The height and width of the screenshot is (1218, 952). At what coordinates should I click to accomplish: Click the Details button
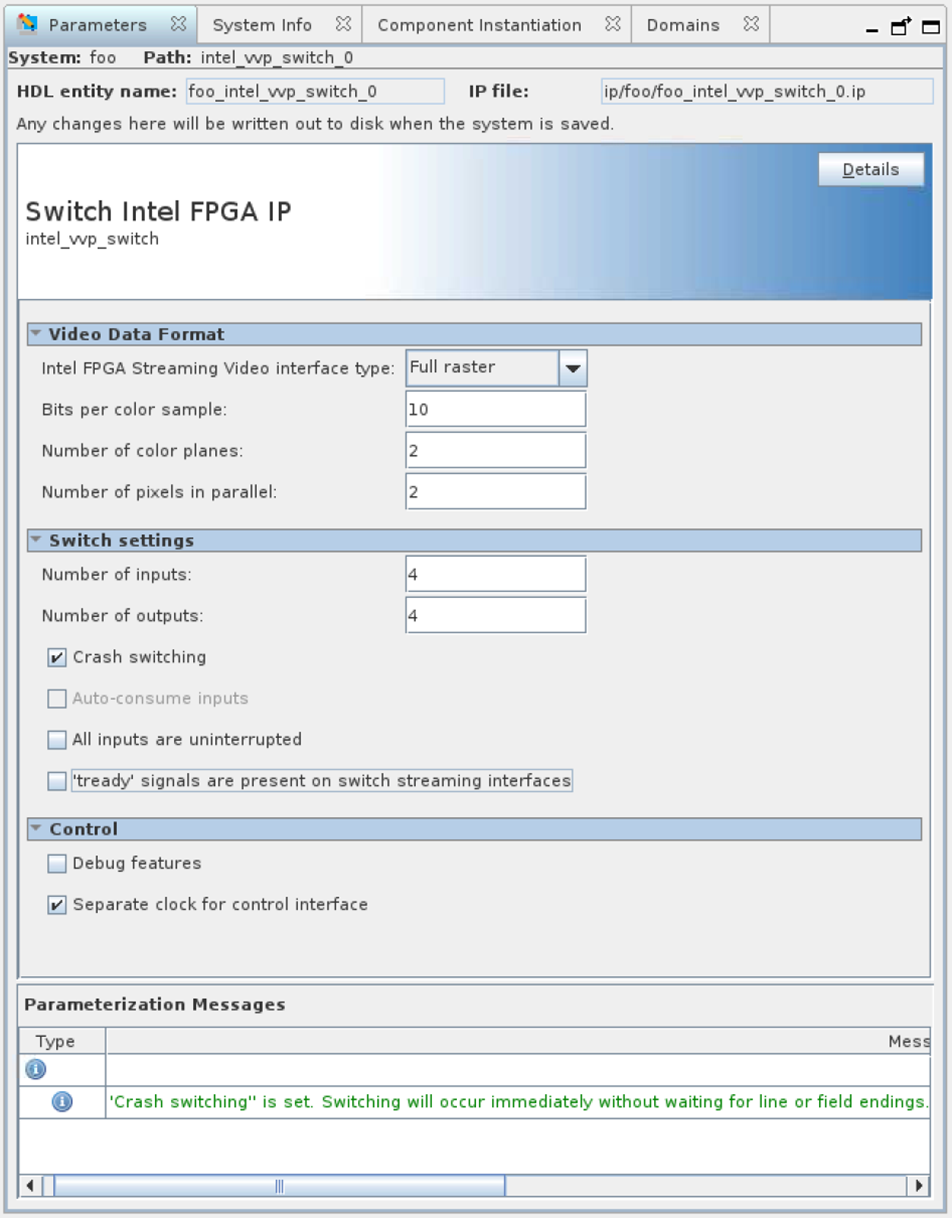pos(870,170)
